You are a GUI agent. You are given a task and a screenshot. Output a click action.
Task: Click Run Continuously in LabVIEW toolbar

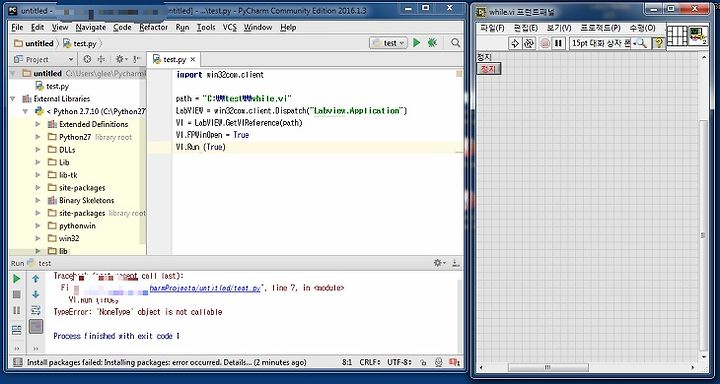point(529,43)
